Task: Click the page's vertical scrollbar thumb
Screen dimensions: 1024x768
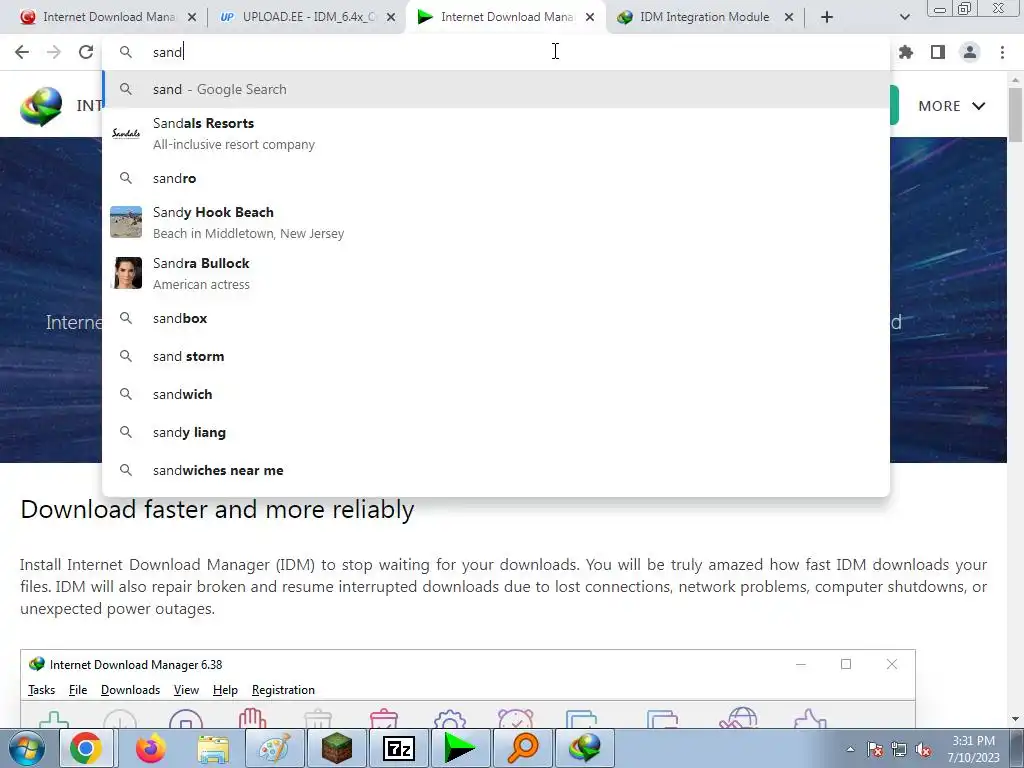Action: tap(1016, 114)
